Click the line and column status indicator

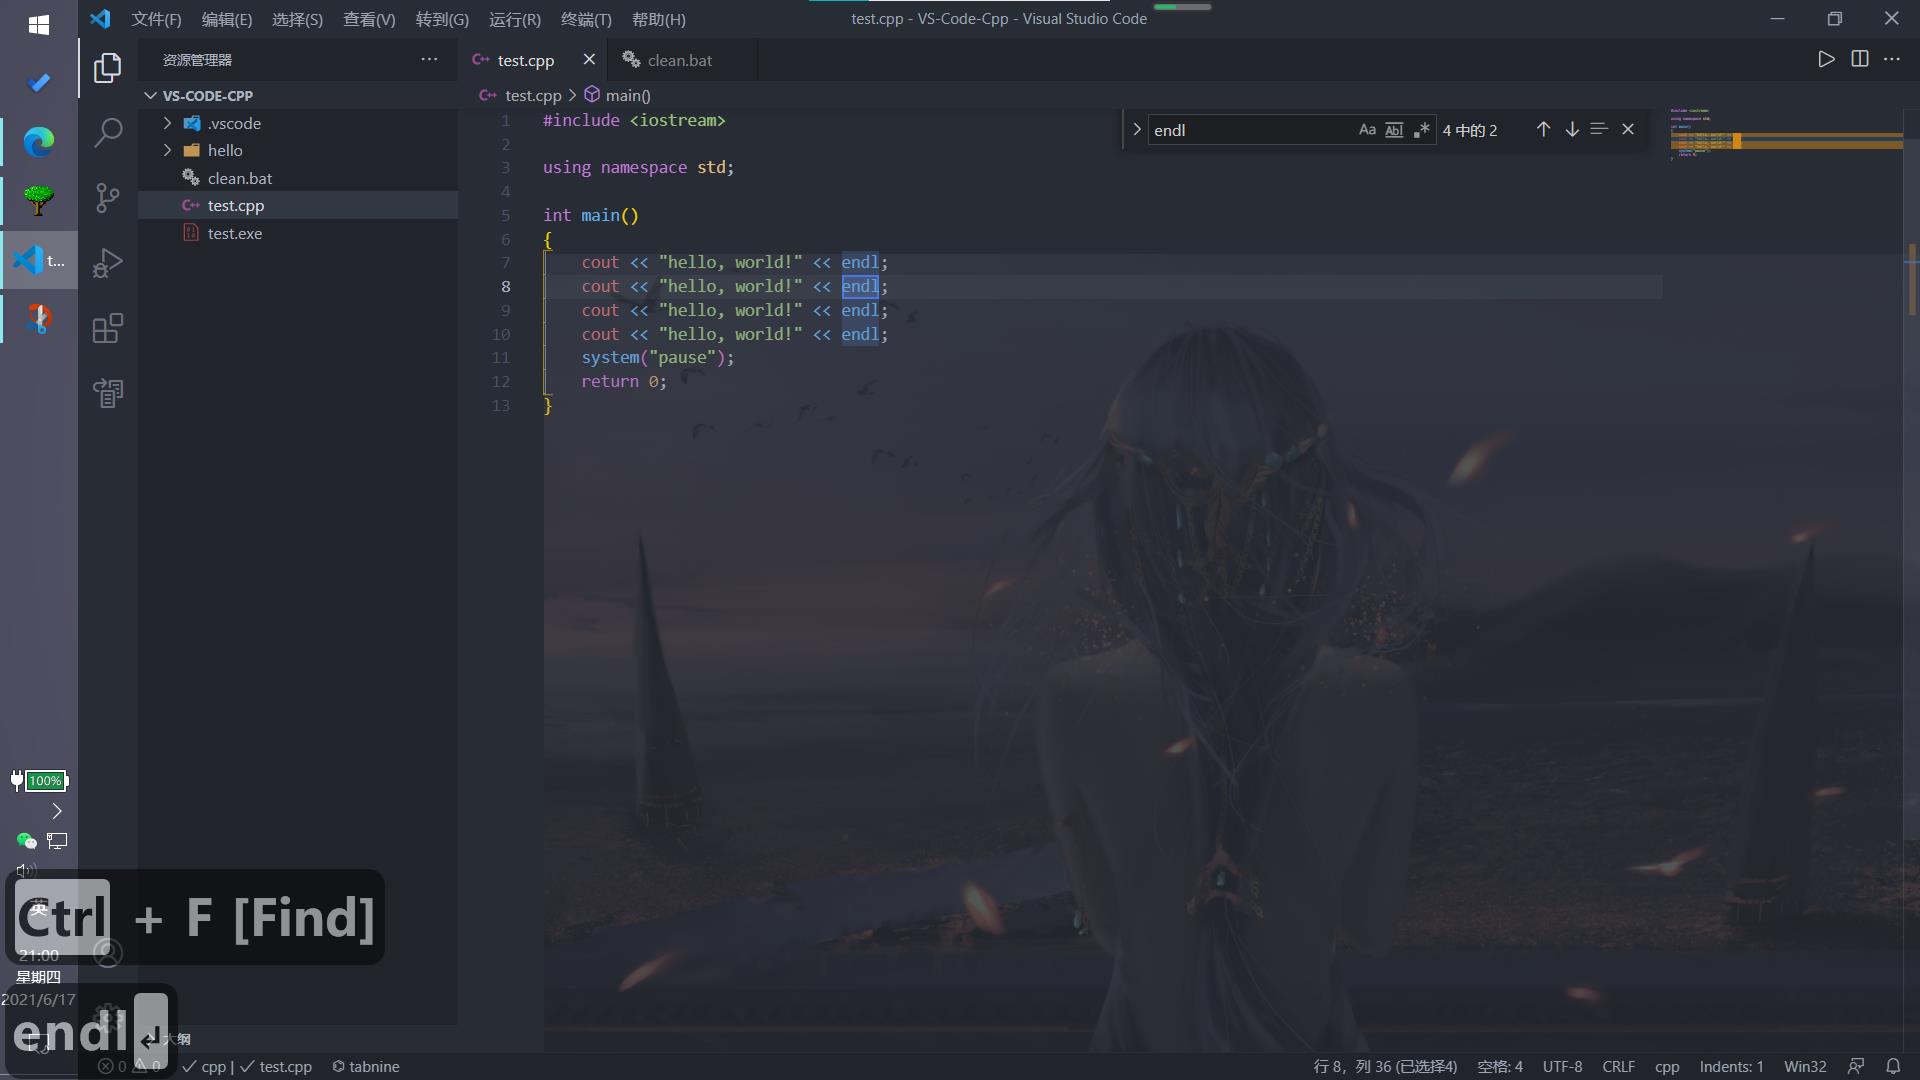tap(1385, 1066)
